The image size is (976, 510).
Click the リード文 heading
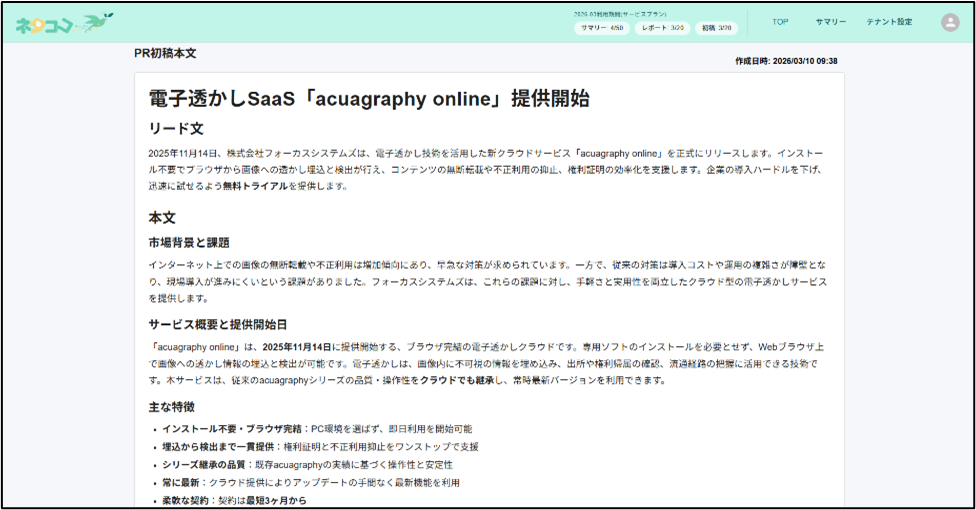click(176, 129)
